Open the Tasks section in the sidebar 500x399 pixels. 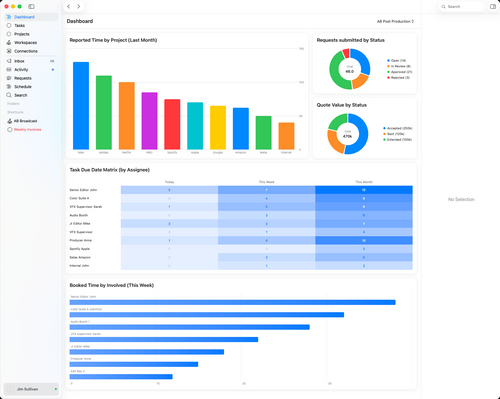point(31,26)
